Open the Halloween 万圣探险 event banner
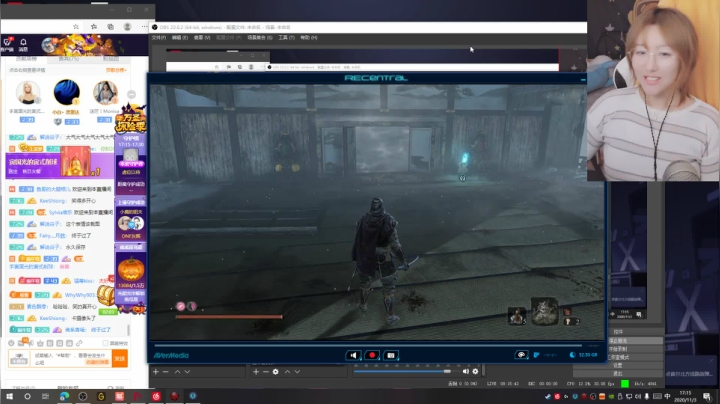The width and height of the screenshot is (720, 404). pyautogui.click(x=131, y=118)
